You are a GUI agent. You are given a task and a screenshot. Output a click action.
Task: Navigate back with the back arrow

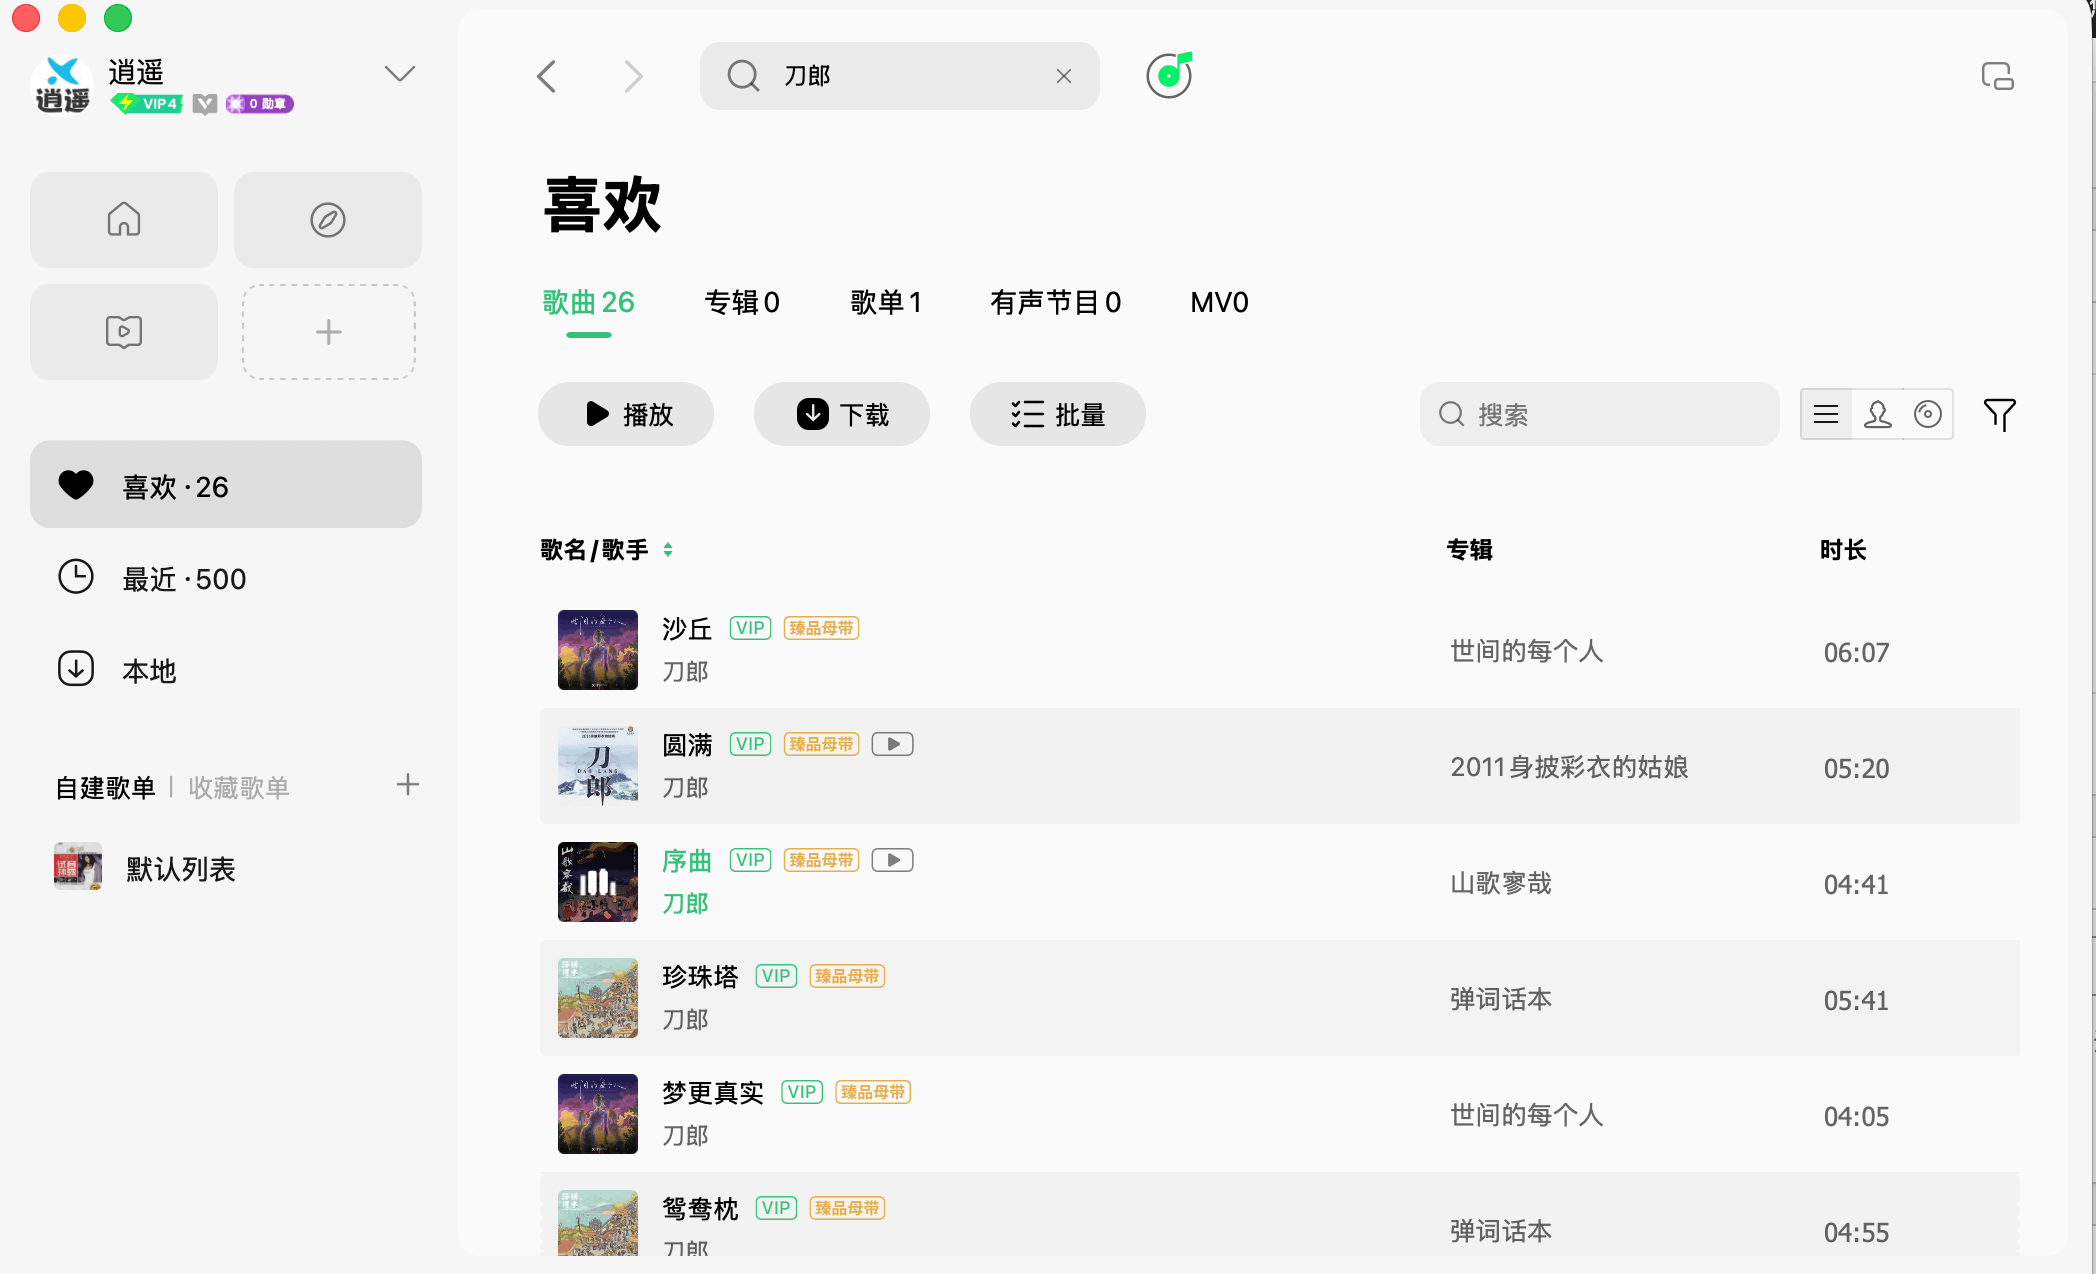pyautogui.click(x=546, y=75)
